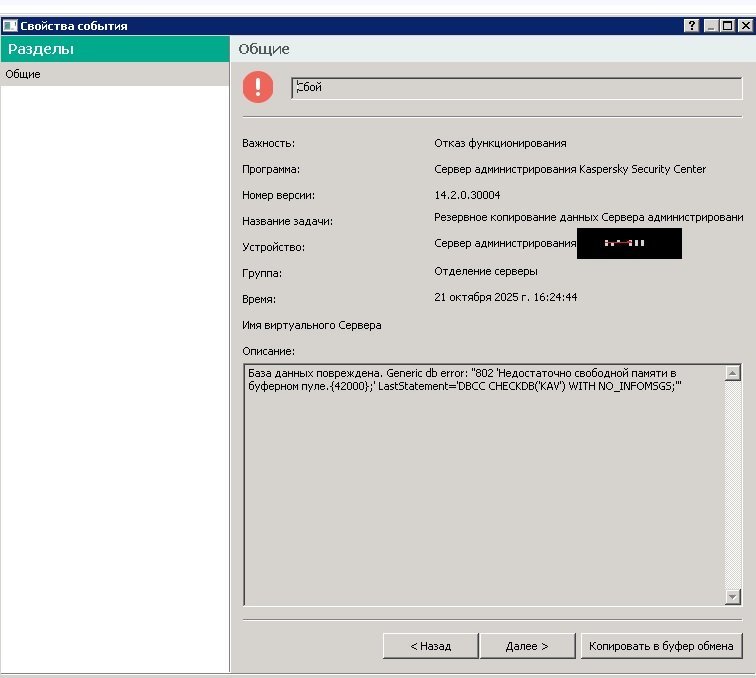Image resolution: width=756 pixels, height=678 pixels.
Task: Click the Программа label
Action: 271,169
